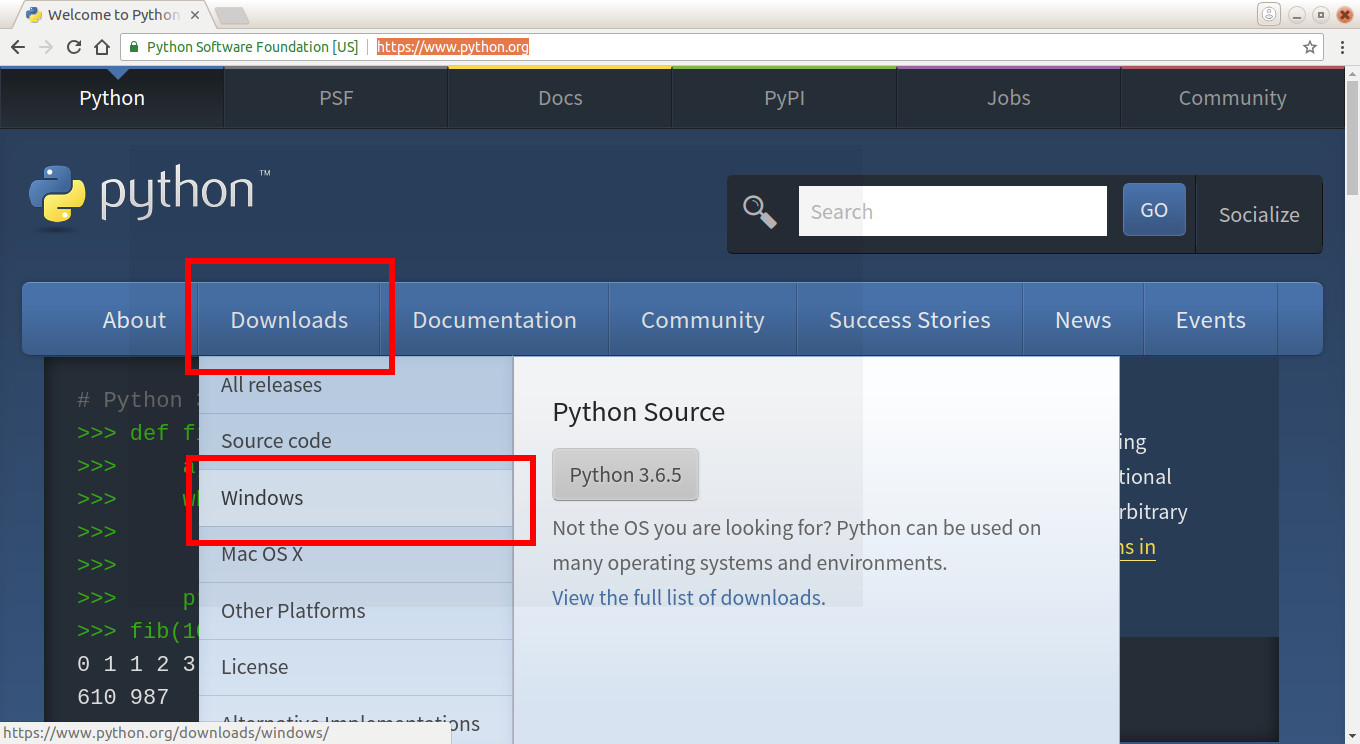
Task: Click the URL in the address bar
Action: (453, 47)
